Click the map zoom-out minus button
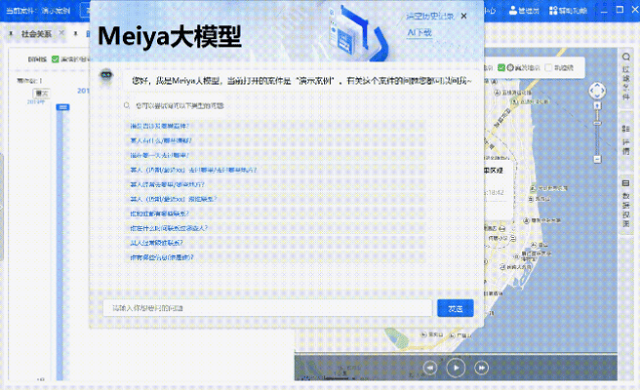The image size is (640, 390). pyautogui.click(x=597, y=159)
